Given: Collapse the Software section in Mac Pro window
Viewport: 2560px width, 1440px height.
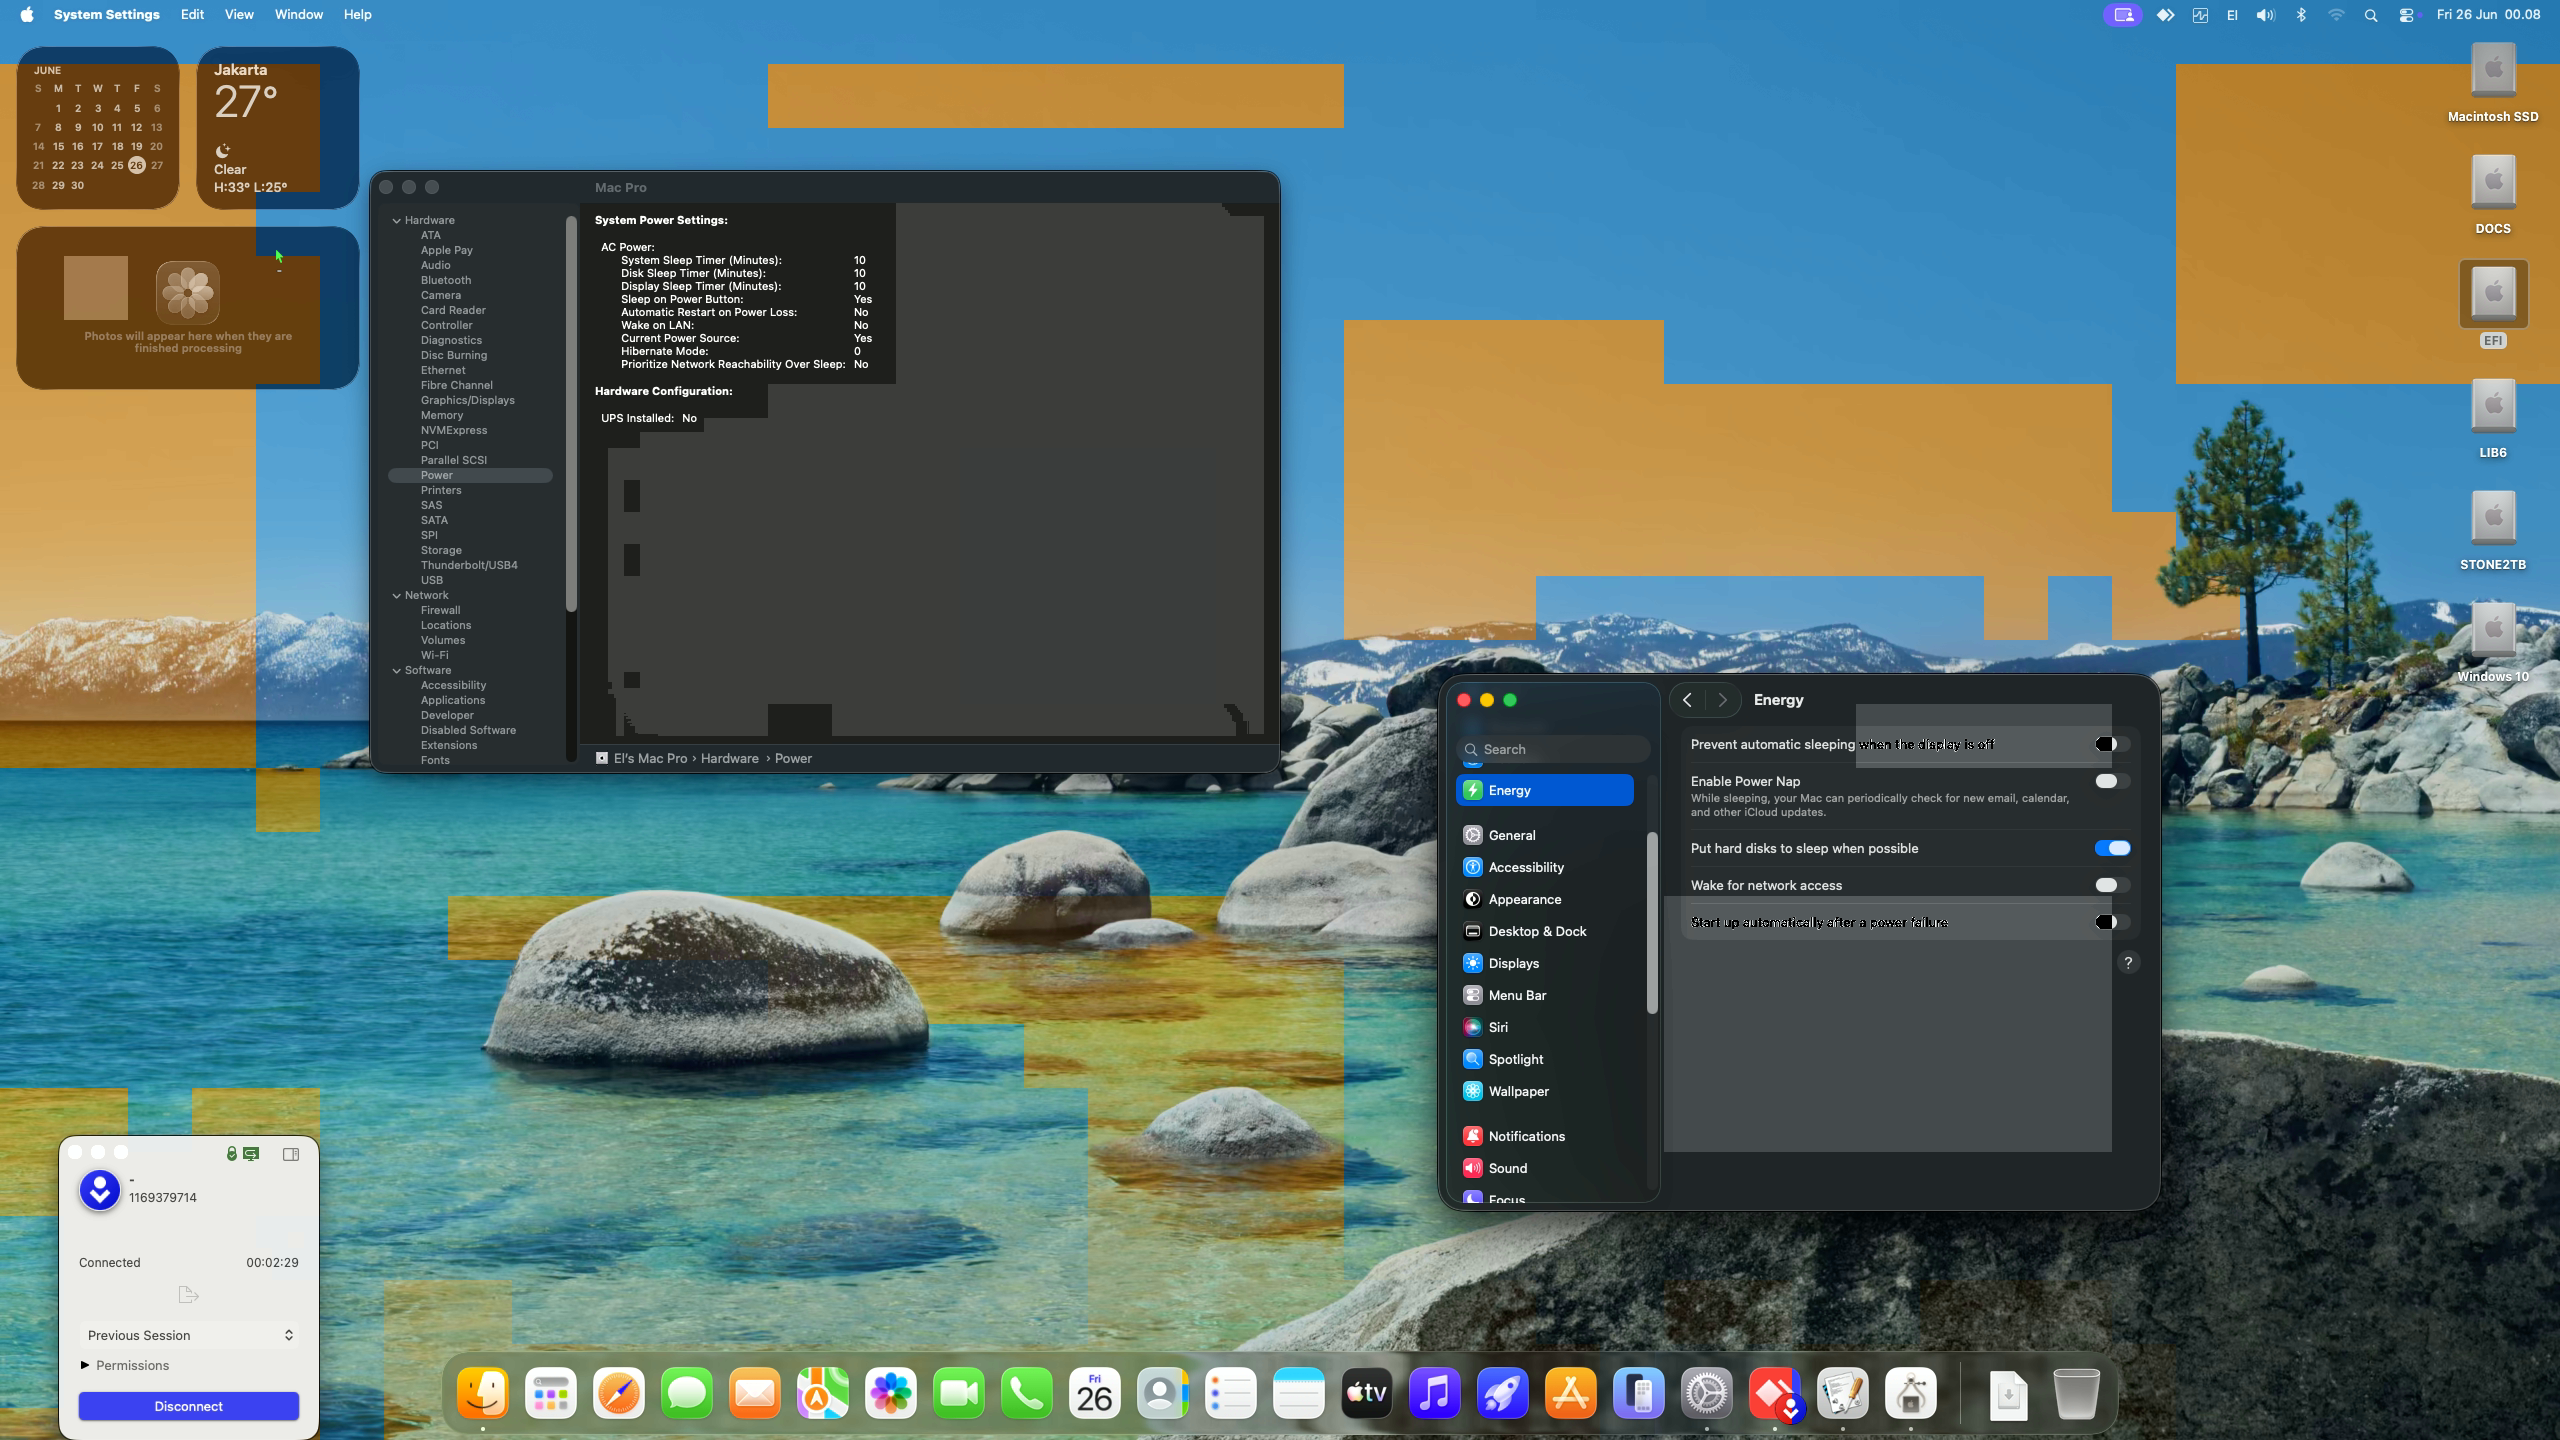Looking at the screenshot, I should [x=397, y=670].
